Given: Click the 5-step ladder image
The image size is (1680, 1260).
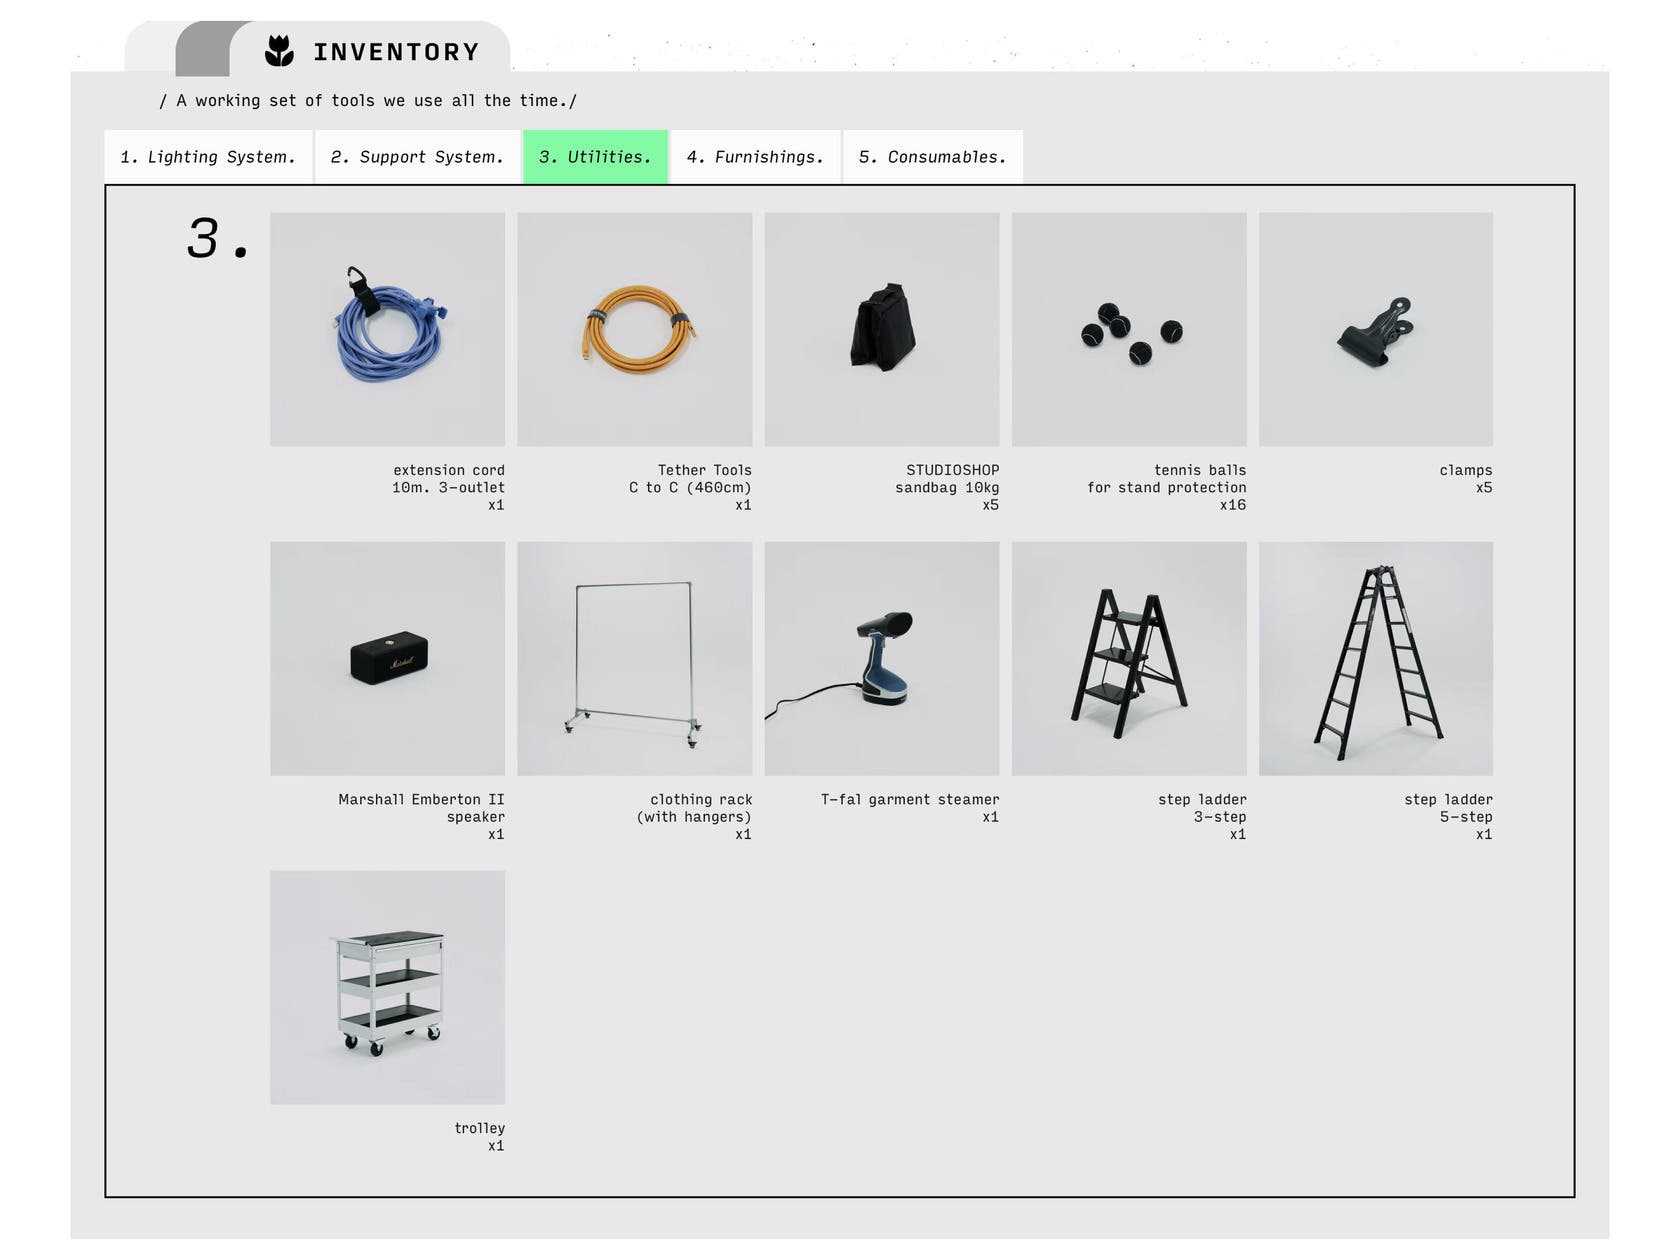Looking at the screenshot, I should [1375, 658].
